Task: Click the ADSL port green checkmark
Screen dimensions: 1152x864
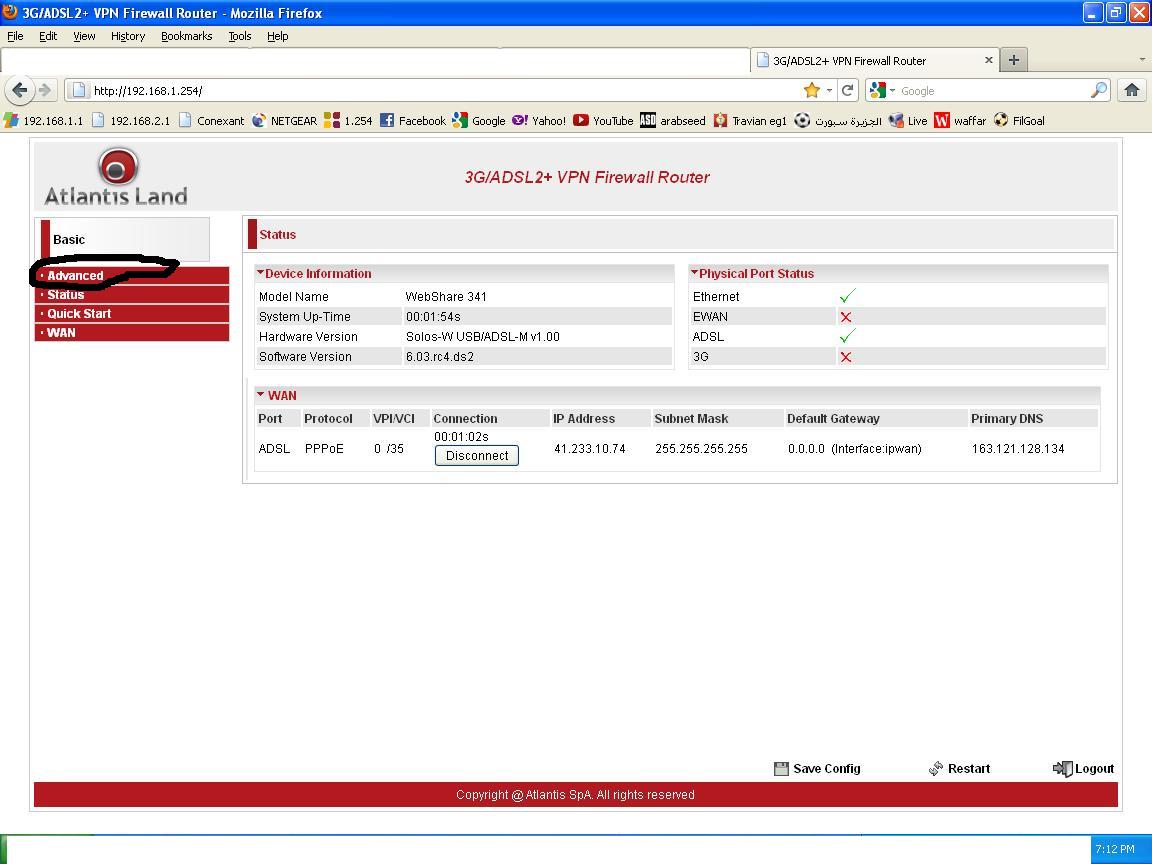Action: [847, 336]
